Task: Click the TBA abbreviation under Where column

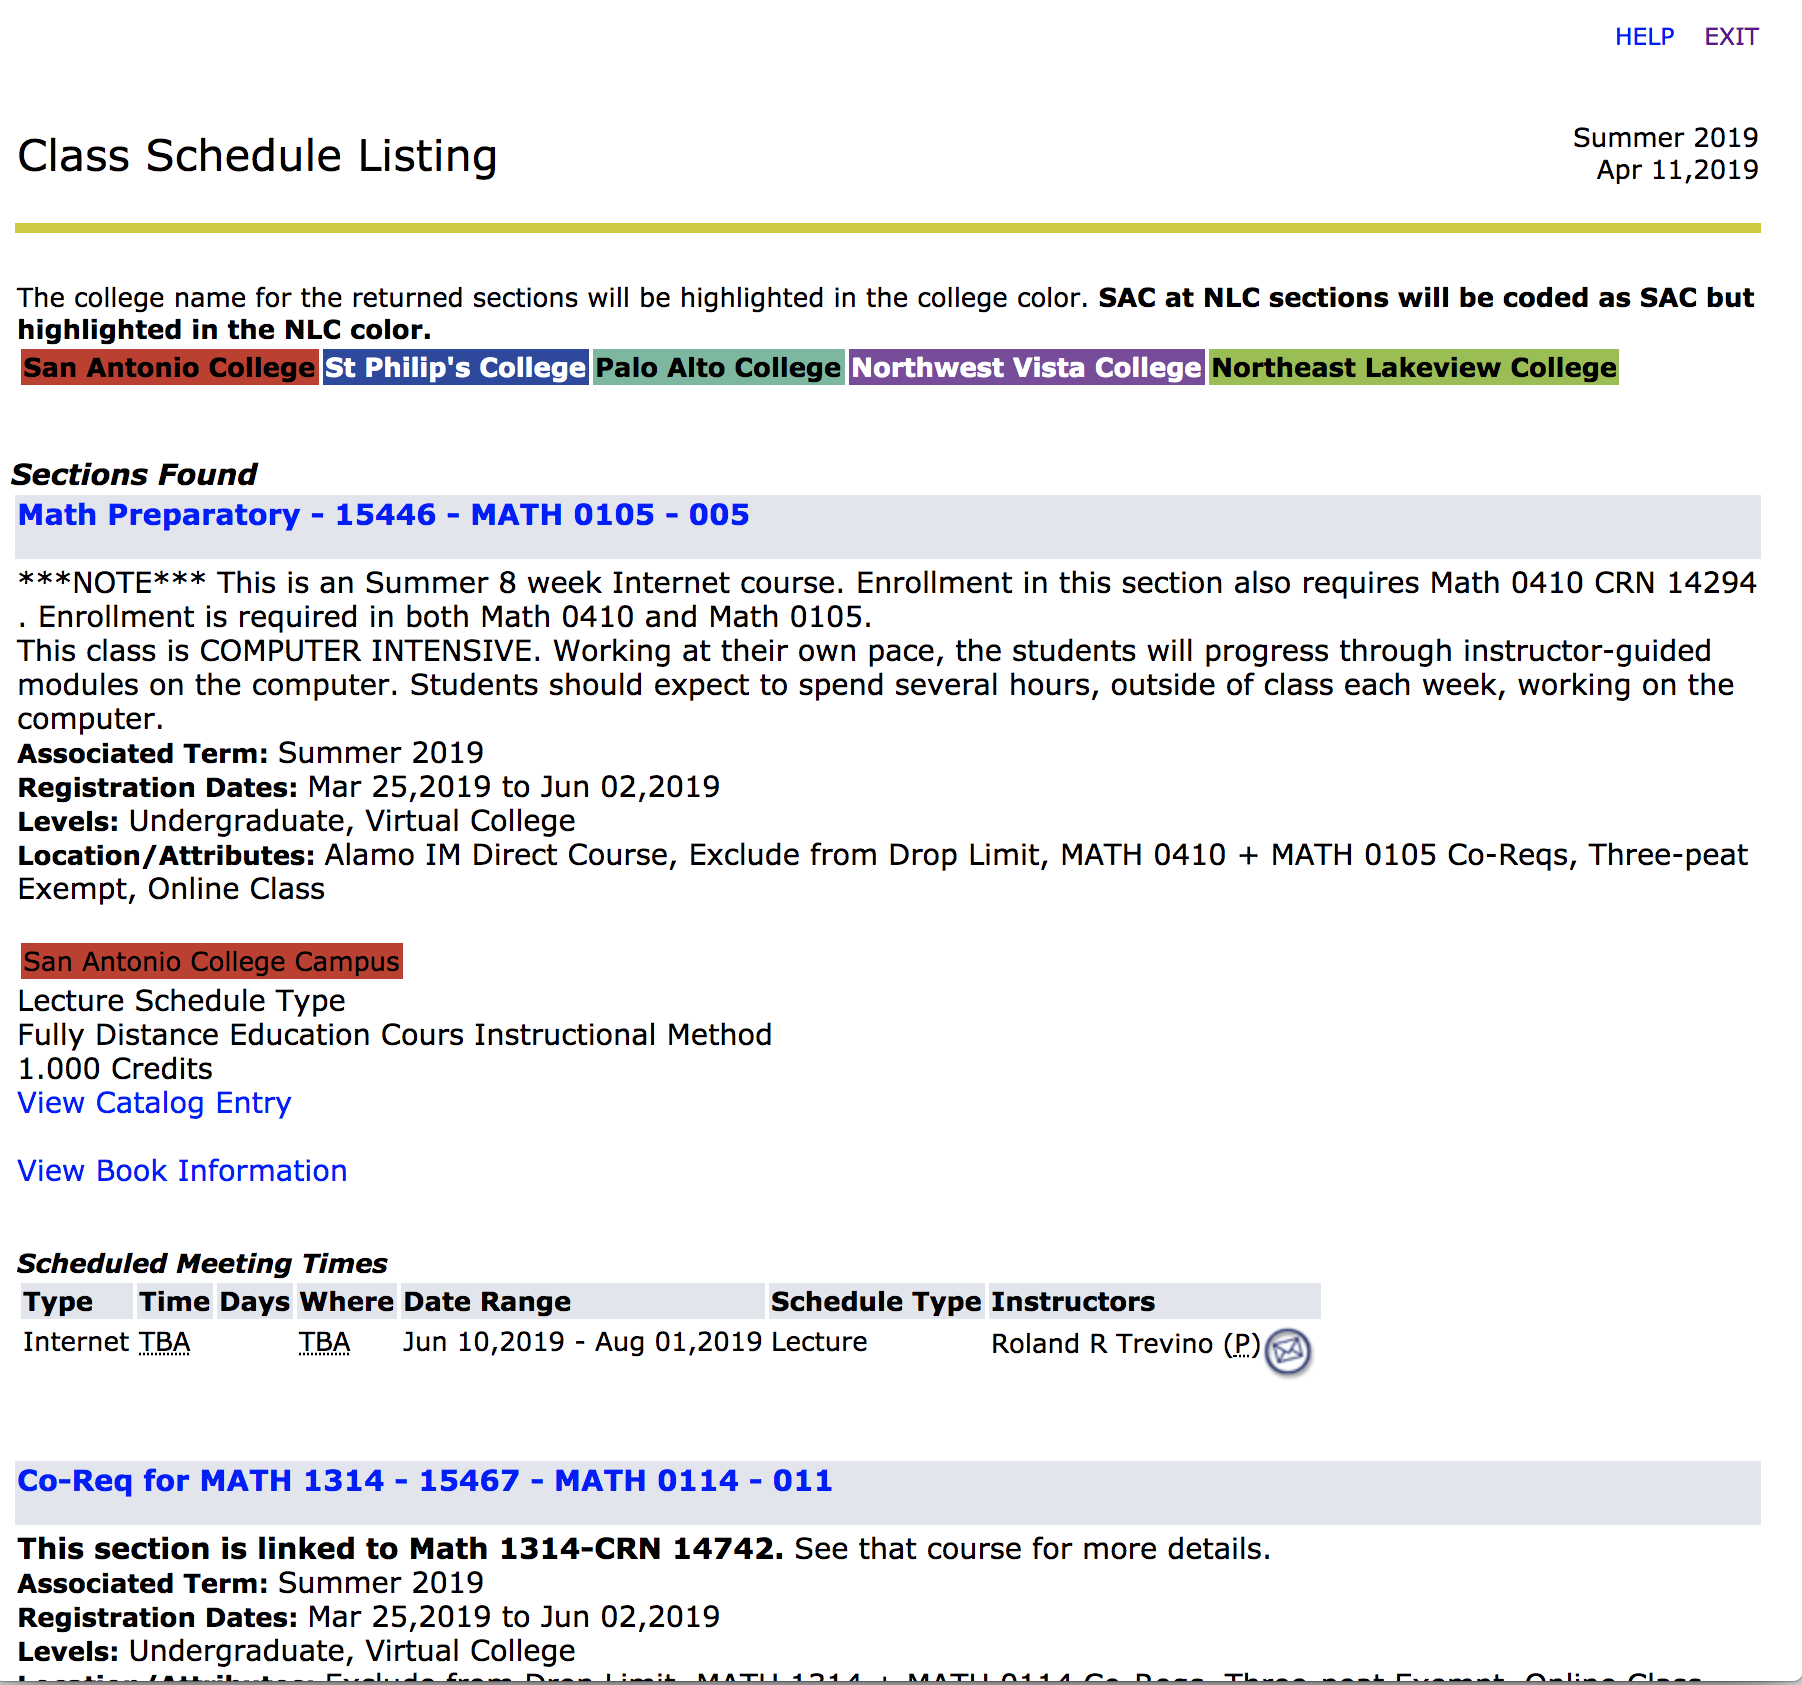Action: tap(324, 1342)
